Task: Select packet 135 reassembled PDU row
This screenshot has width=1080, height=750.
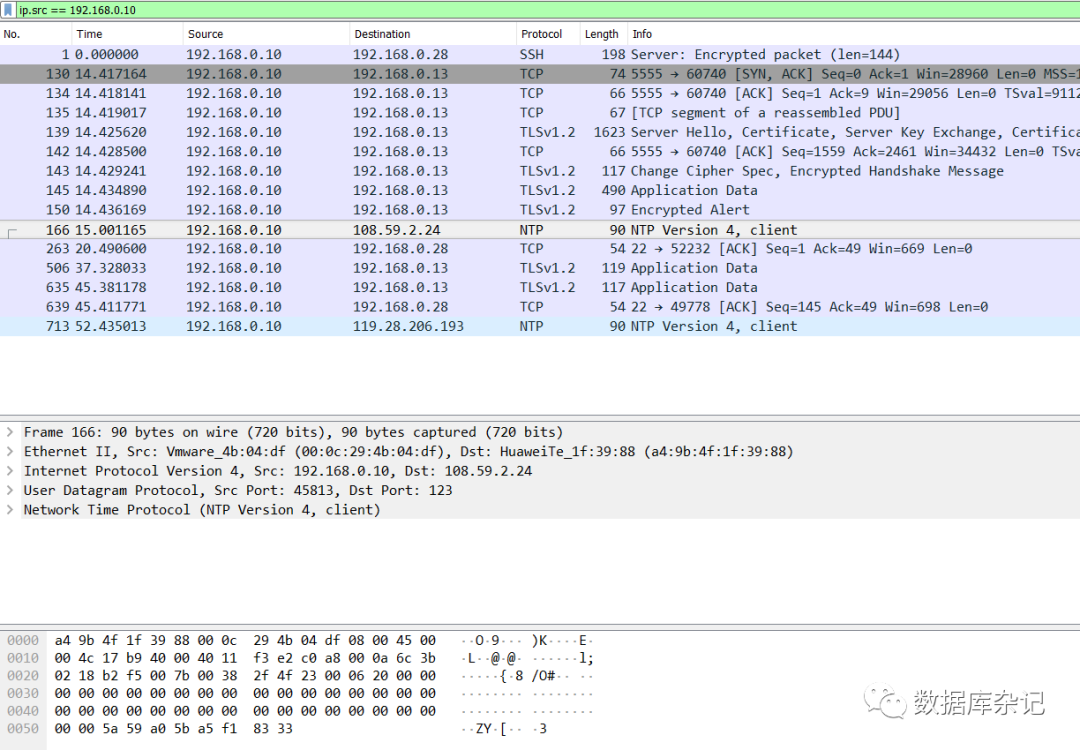Action: (540, 112)
